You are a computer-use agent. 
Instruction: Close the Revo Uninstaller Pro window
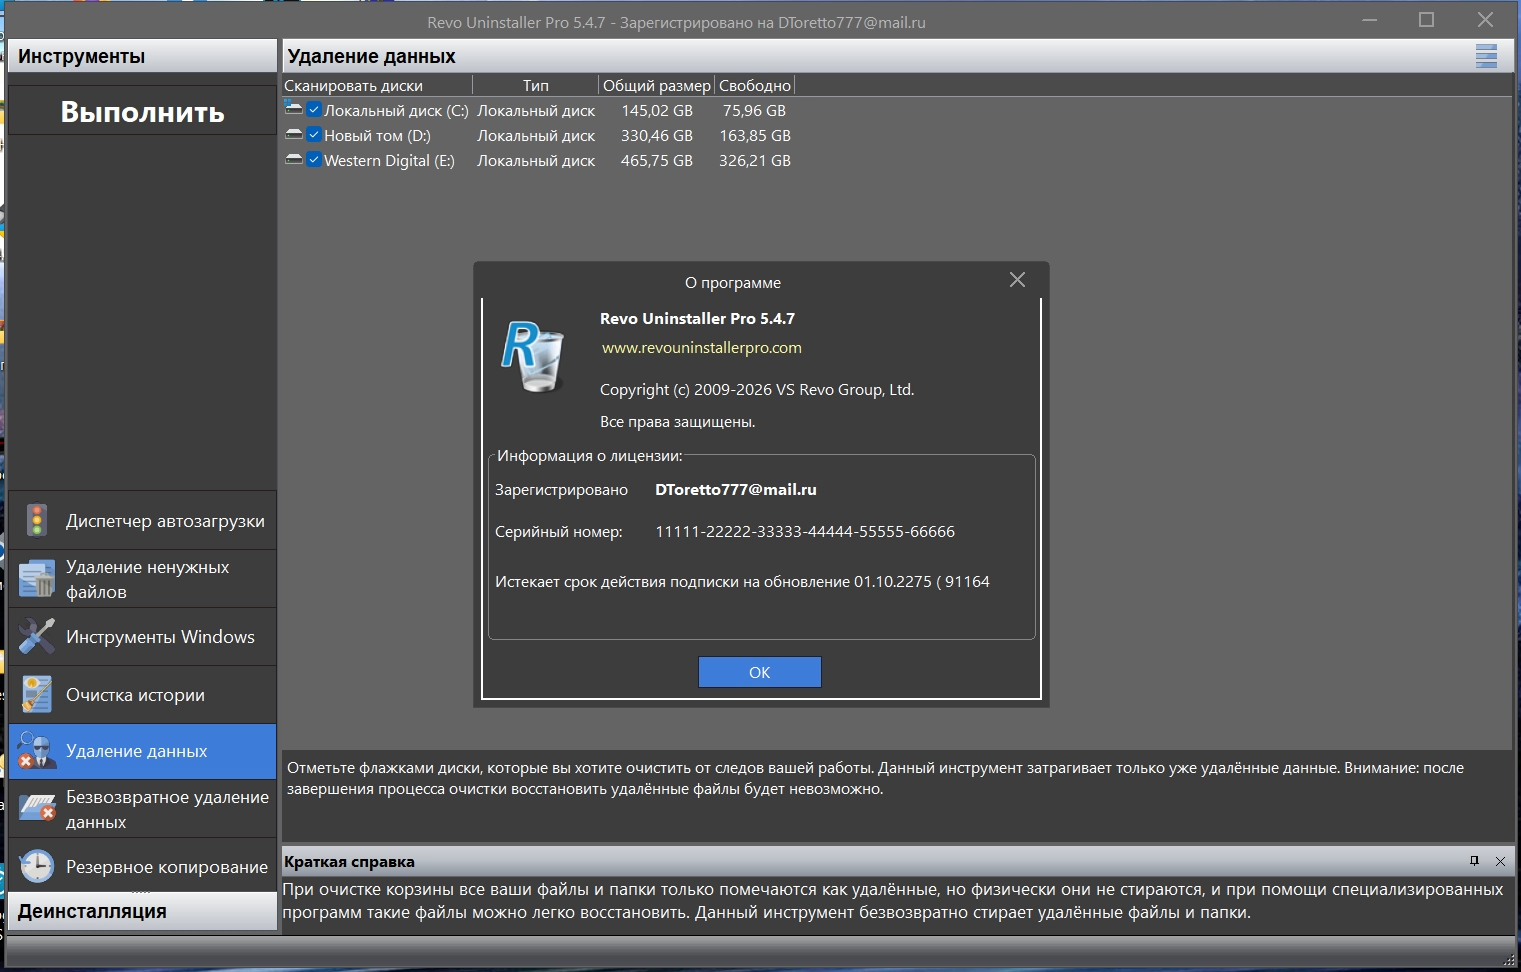[1485, 20]
